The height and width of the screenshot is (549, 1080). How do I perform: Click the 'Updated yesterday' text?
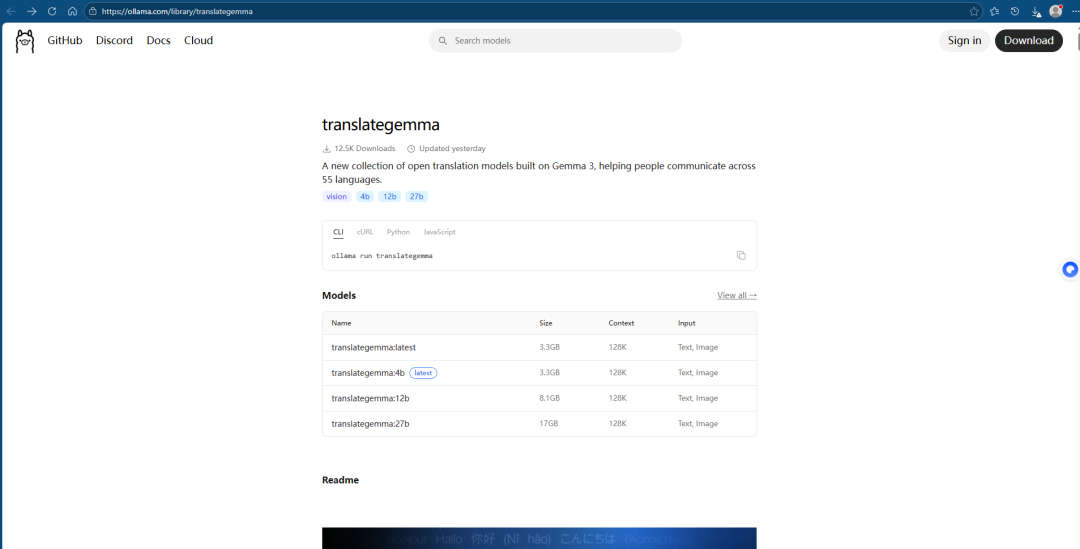click(452, 148)
